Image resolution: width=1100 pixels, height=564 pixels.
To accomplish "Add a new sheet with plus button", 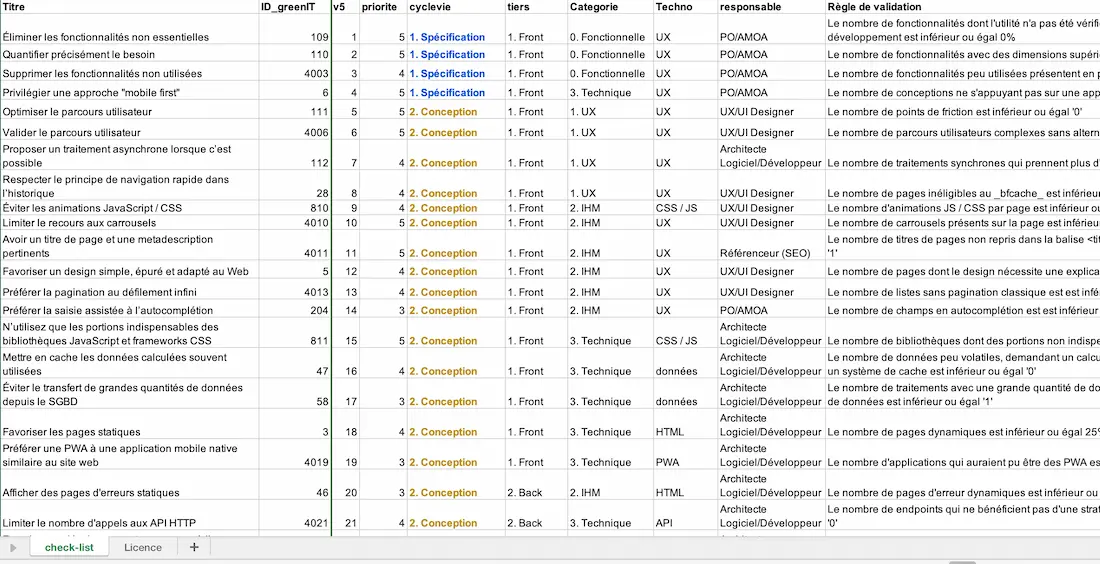I will point(194,547).
